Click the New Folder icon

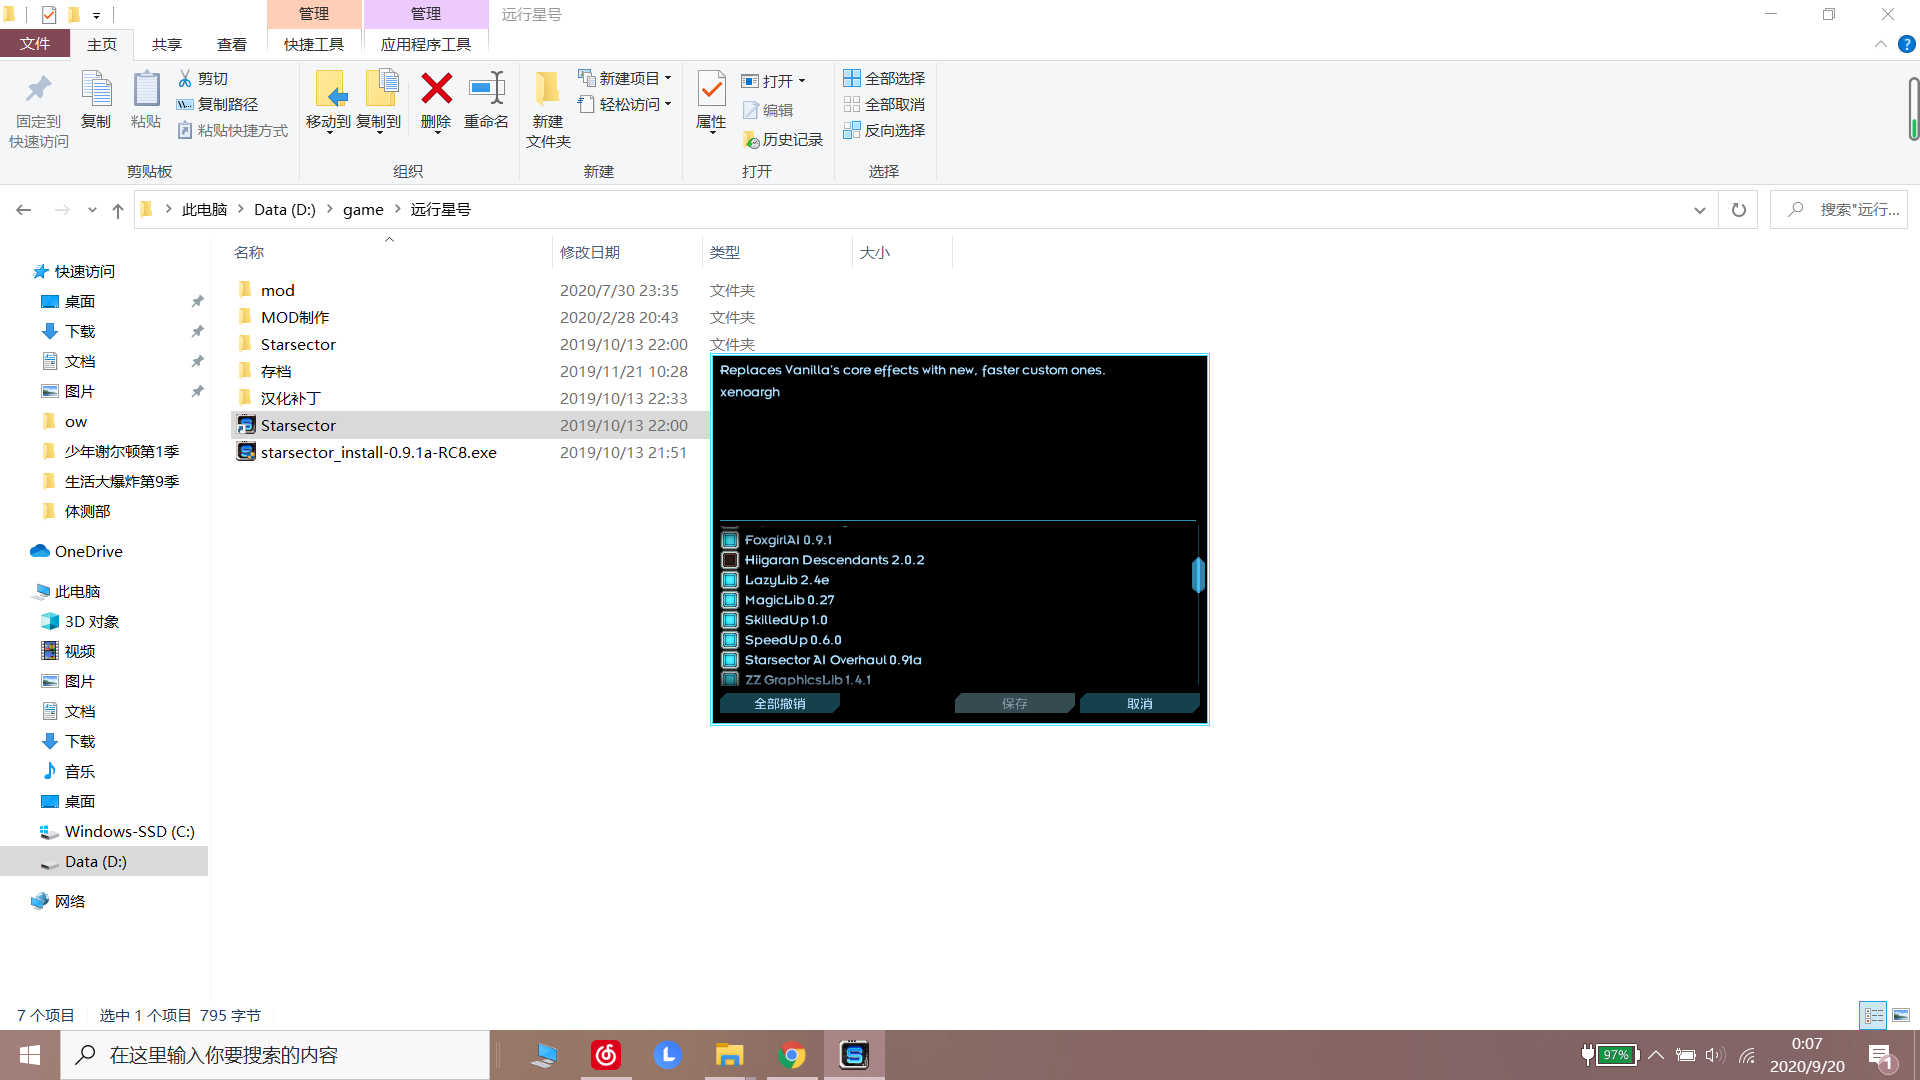click(547, 90)
